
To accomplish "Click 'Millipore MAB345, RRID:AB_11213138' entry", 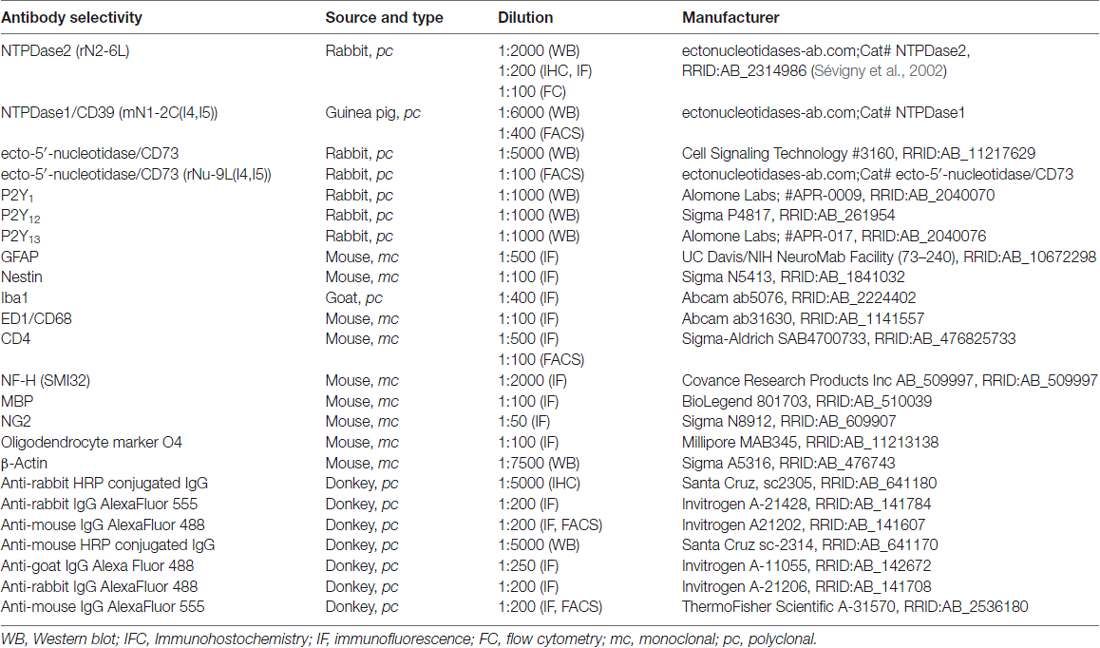I will pos(810,443).
